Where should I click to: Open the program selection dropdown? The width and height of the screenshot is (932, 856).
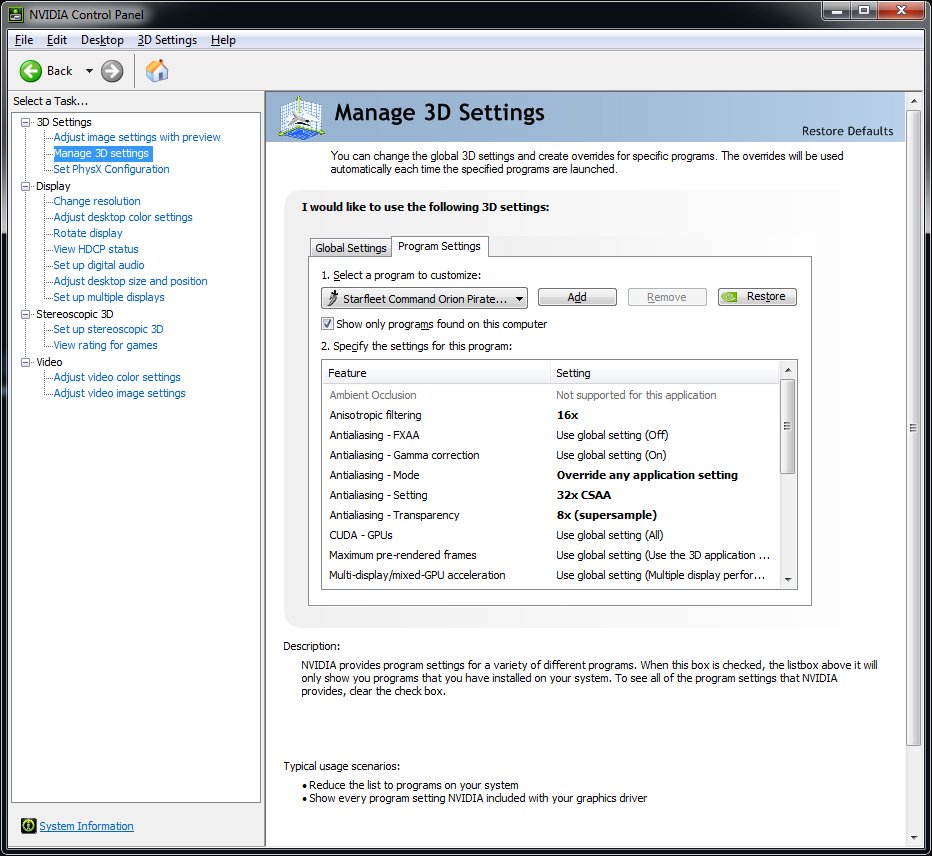click(520, 298)
